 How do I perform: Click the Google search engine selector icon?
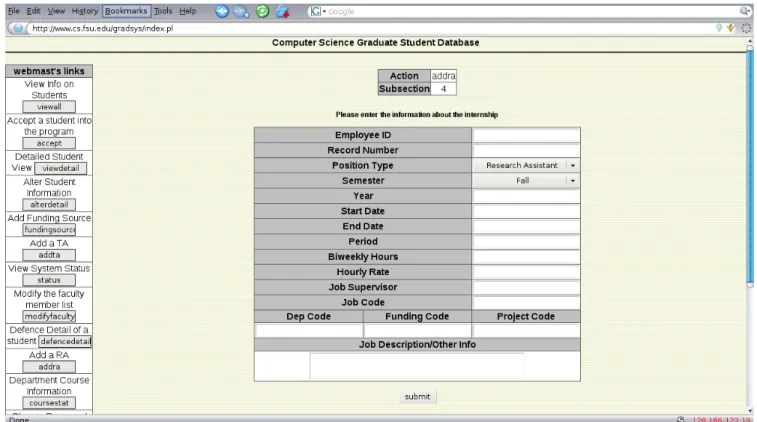pyautogui.click(x=316, y=11)
